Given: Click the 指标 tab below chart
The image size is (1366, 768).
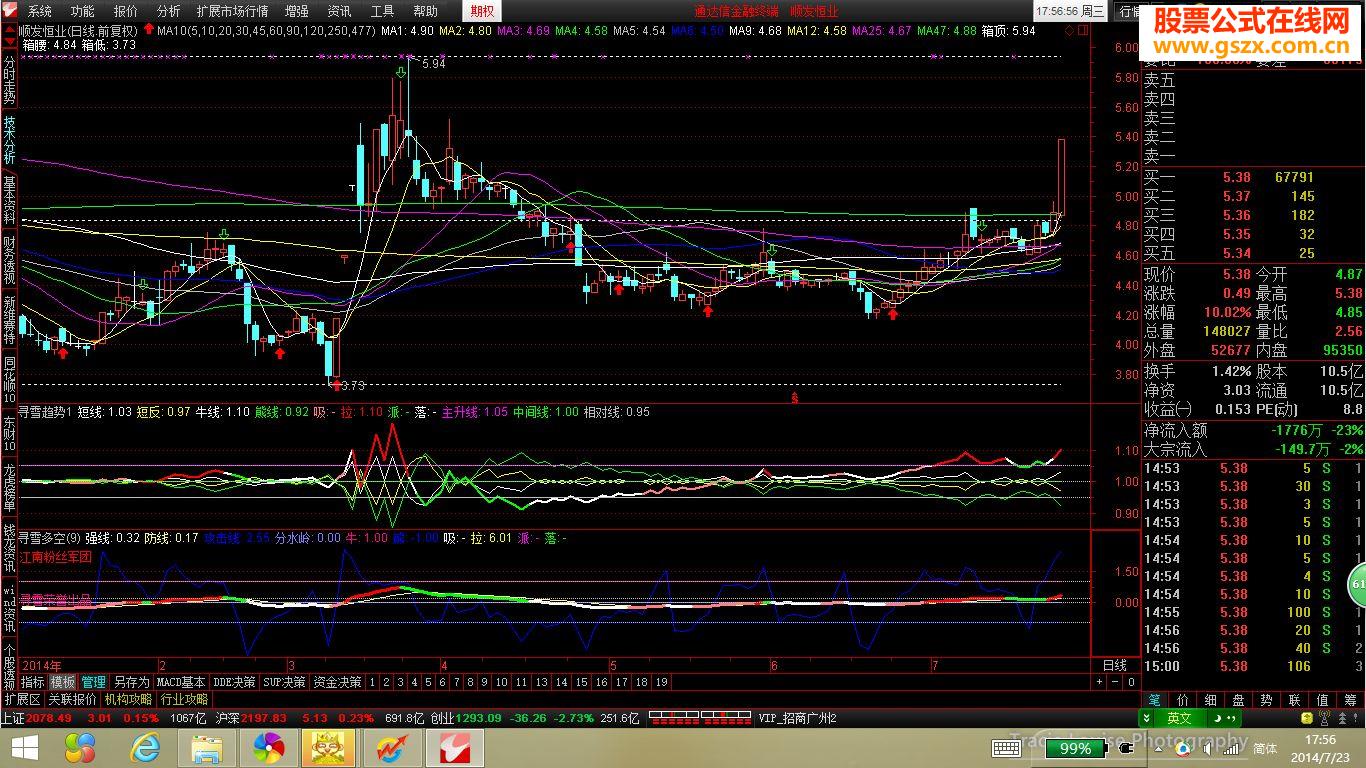Looking at the screenshot, I should (x=32, y=682).
